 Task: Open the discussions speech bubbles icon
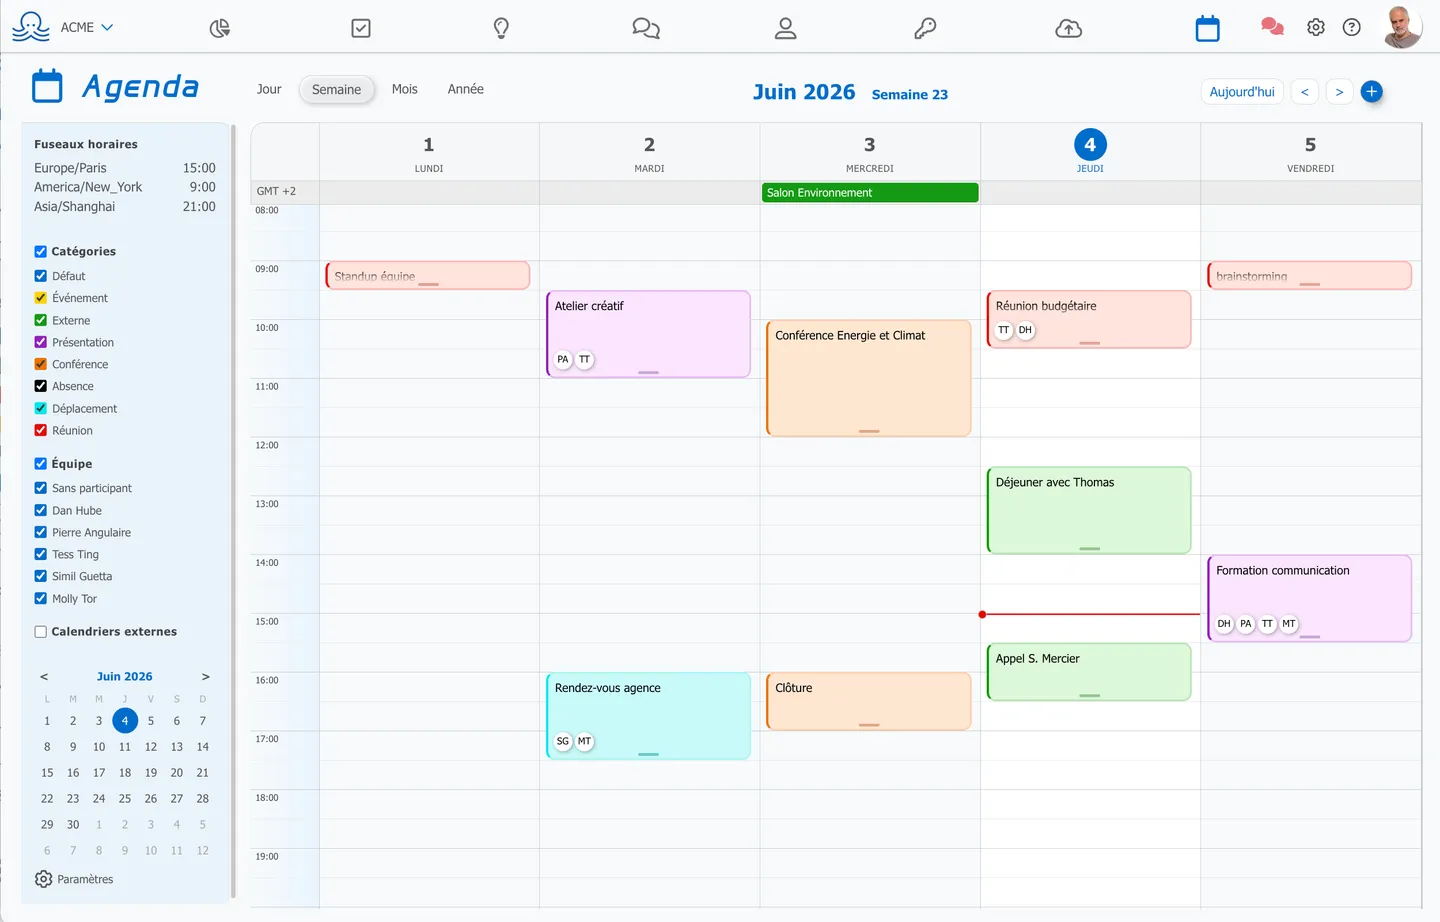click(x=646, y=28)
